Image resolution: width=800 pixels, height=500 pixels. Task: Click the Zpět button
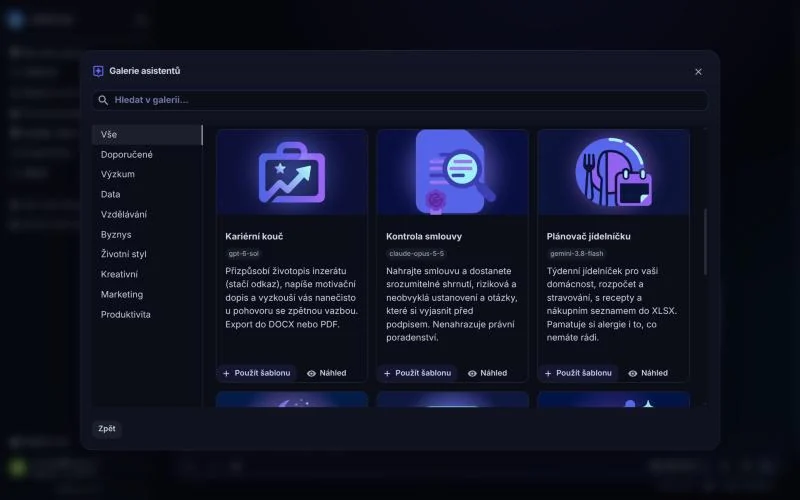(x=107, y=429)
